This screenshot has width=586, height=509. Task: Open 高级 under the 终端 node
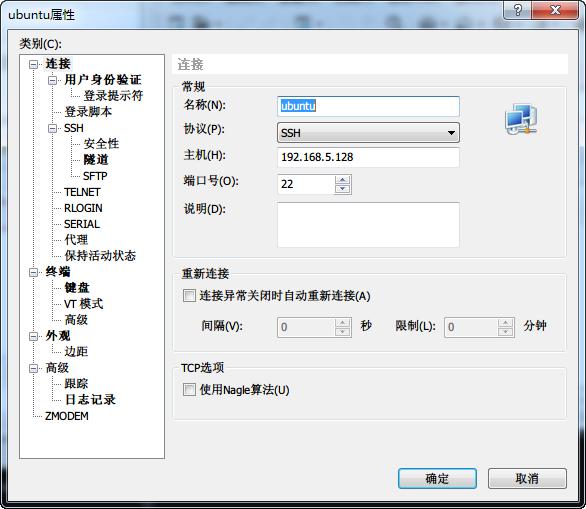(76, 320)
